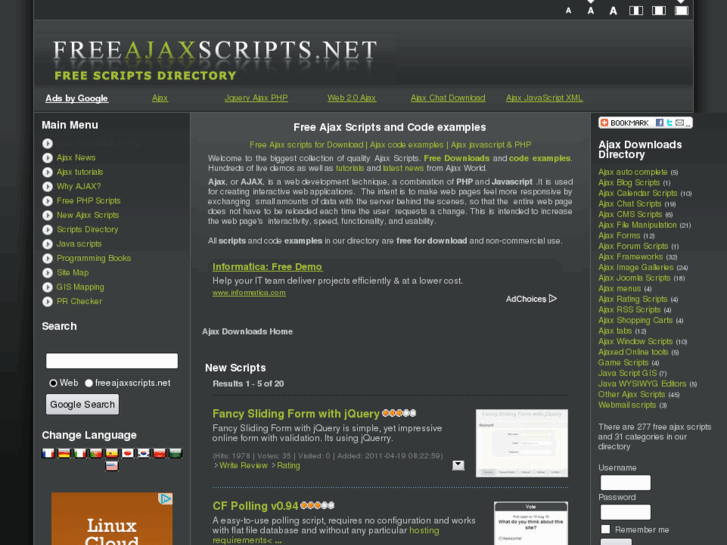
Task: Open CF Polling v0.94 title link
Action: coord(255,506)
